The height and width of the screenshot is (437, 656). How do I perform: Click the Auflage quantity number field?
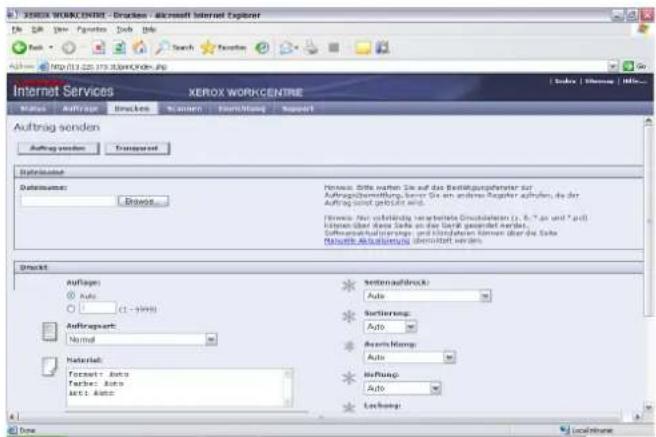tap(97, 309)
